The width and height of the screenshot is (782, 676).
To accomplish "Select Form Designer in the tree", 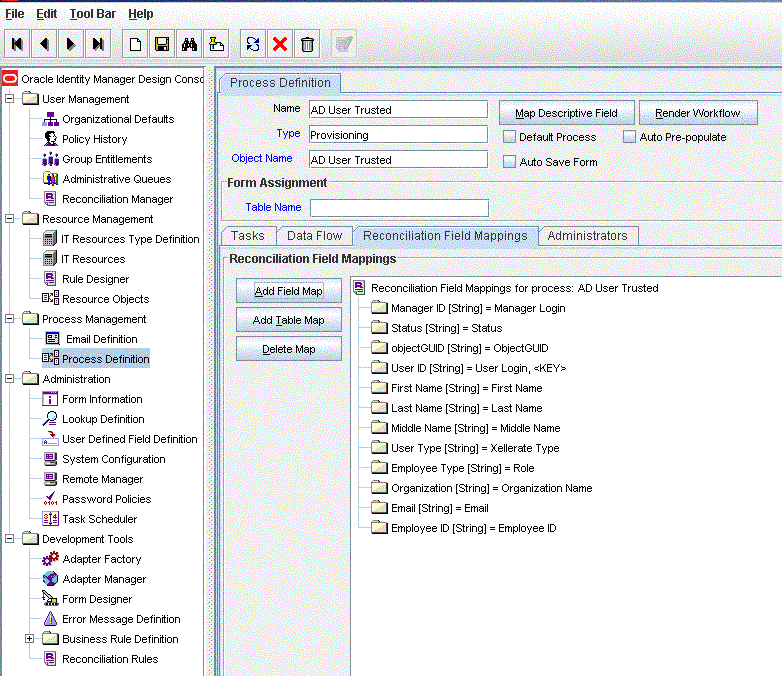I will 97,599.
